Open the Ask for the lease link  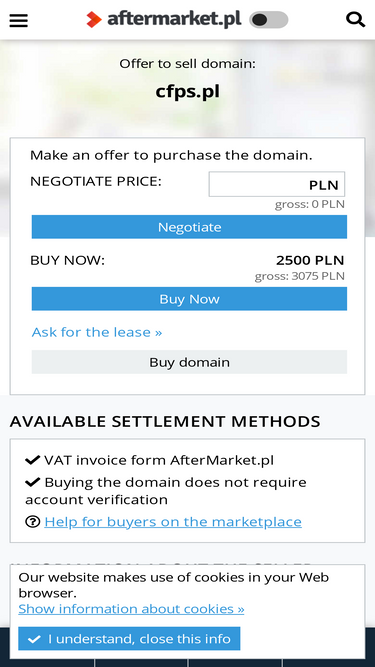coord(97,332)
